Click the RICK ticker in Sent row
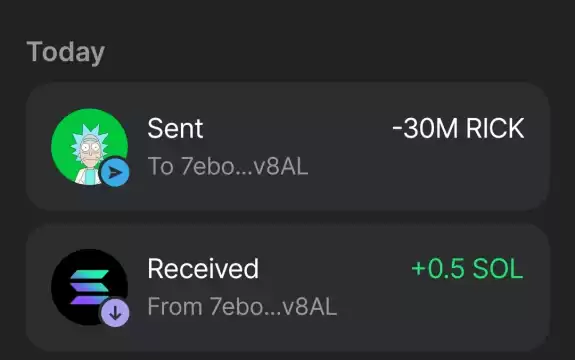The image size is (575, 360). [495, 128]
